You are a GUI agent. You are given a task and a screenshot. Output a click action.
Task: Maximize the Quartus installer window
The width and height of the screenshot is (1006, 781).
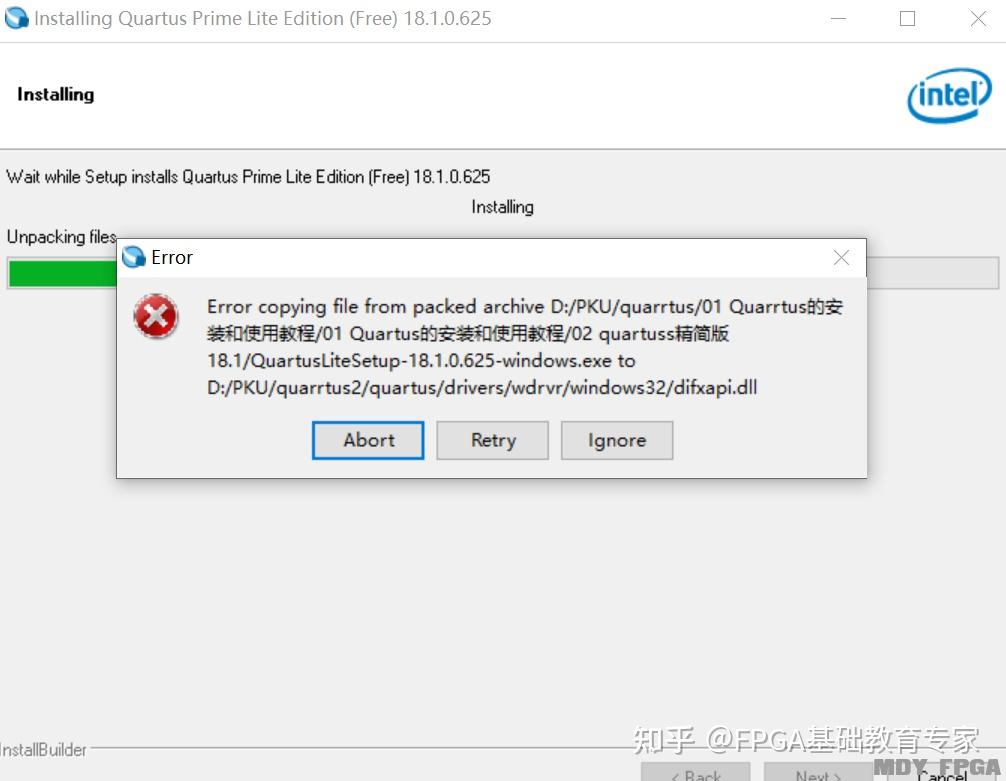[907, 19]
